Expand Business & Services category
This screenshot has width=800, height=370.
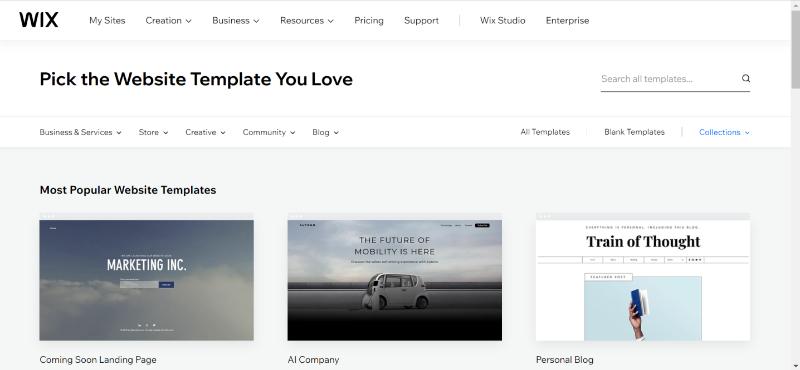(81, 132)
